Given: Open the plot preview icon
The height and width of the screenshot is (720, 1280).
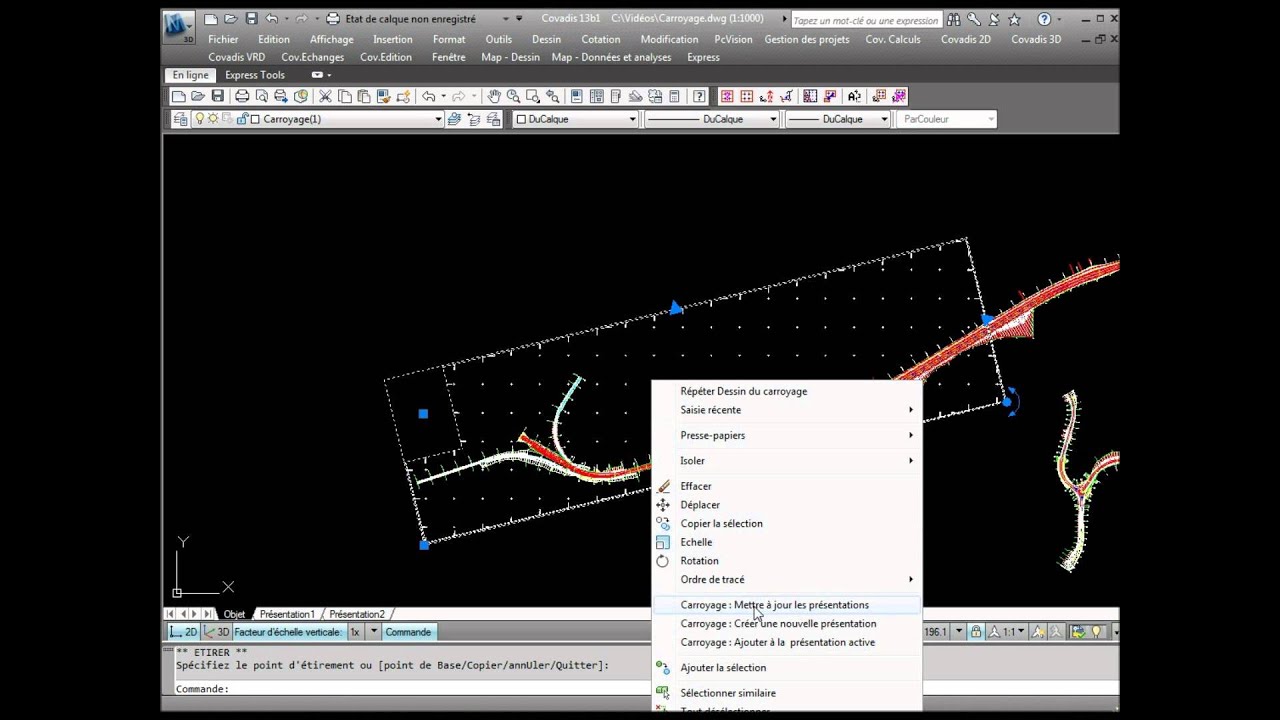Looking at the screenshot, I should tap(261, 96).
